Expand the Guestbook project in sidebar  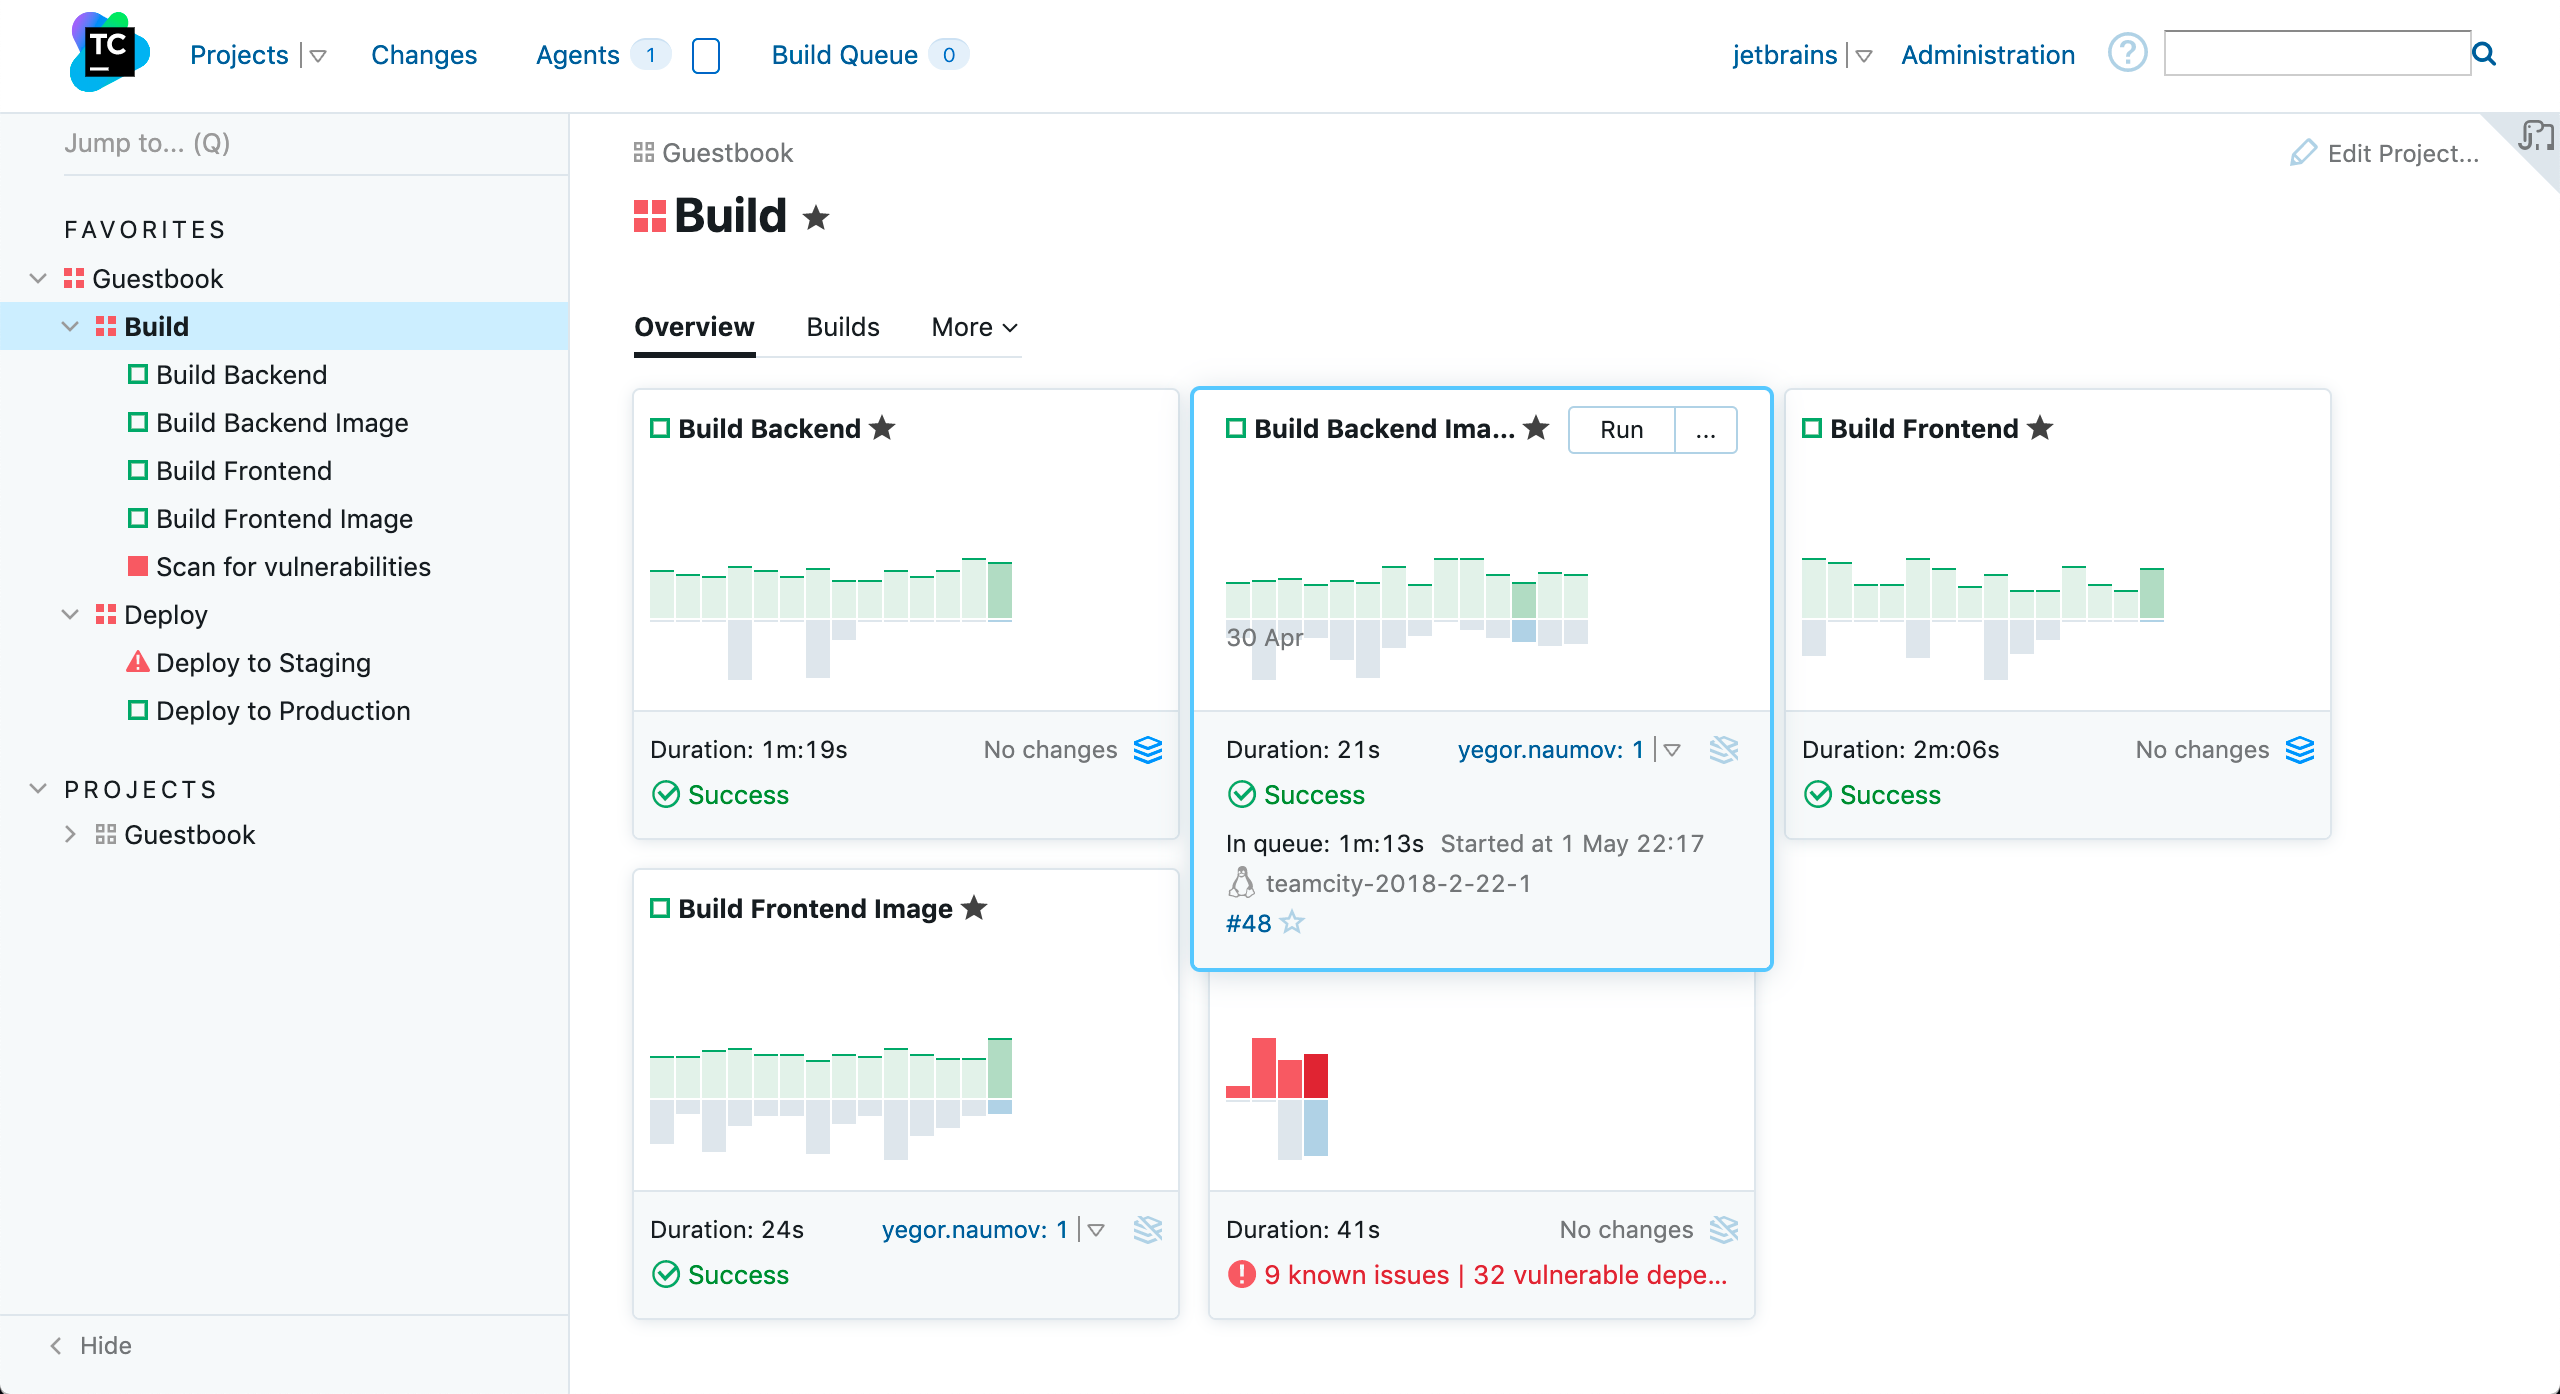pyautogui.click(x=69, y=836)
